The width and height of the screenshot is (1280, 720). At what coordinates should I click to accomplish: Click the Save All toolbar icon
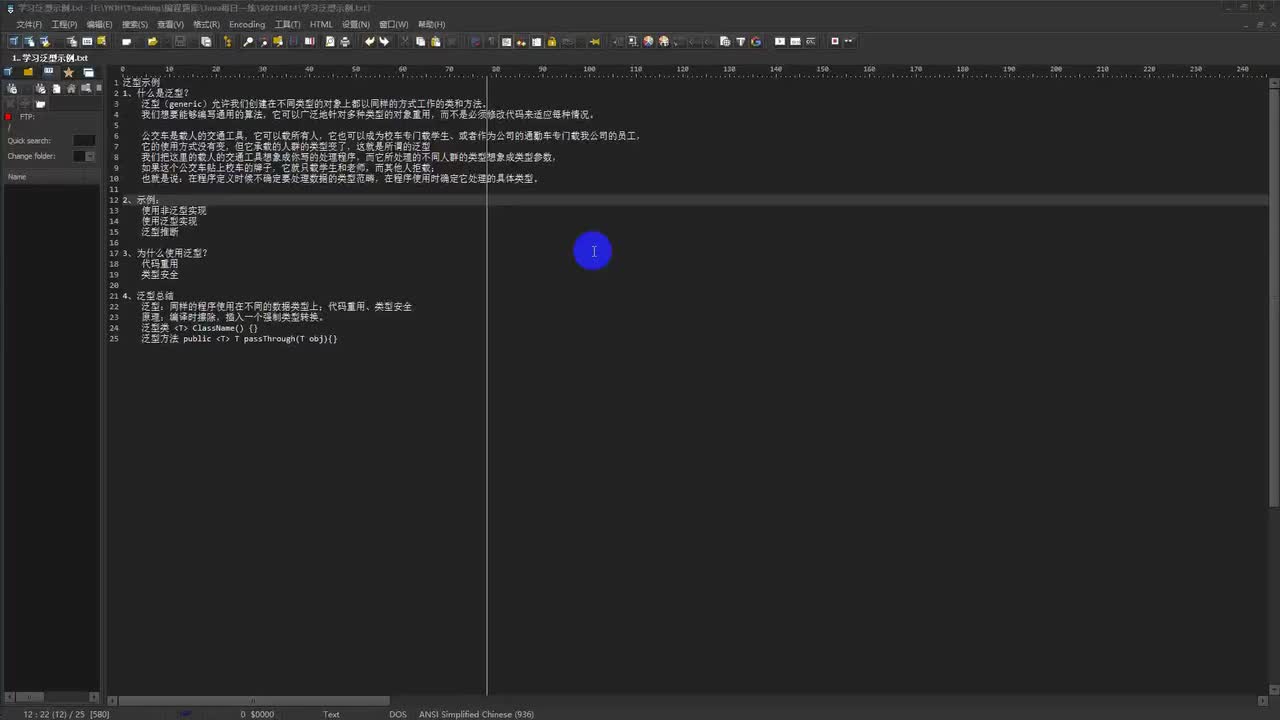pos(206,42)
